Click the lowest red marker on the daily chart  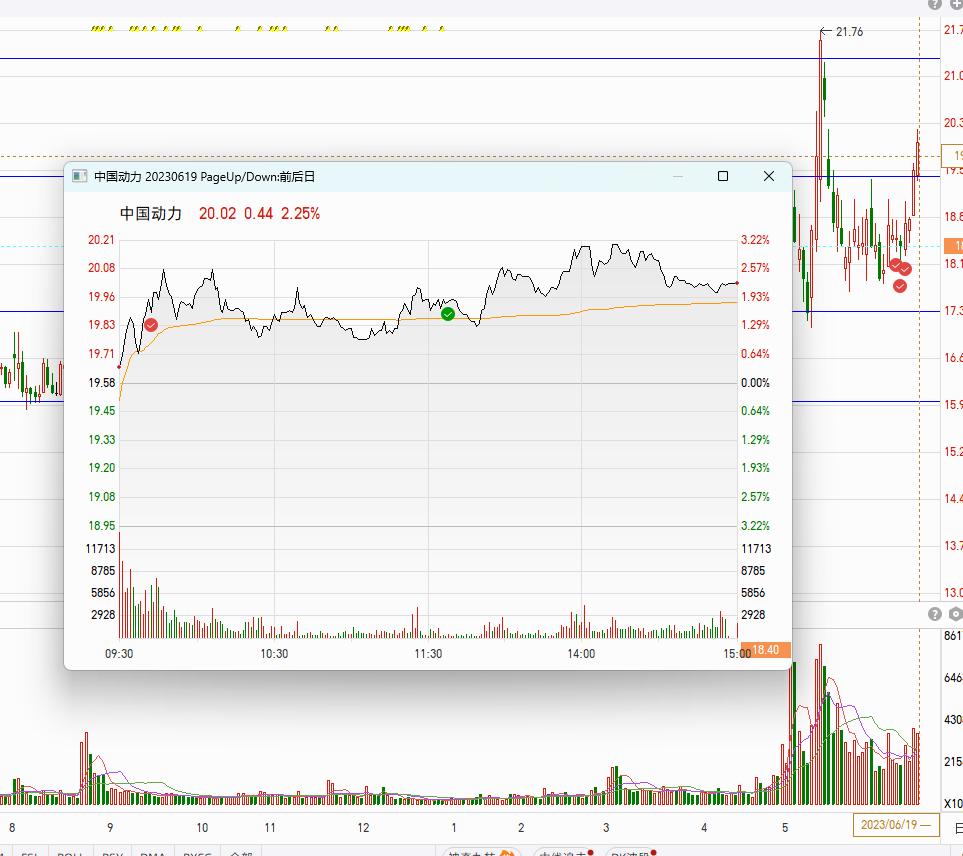click(900, 286)
